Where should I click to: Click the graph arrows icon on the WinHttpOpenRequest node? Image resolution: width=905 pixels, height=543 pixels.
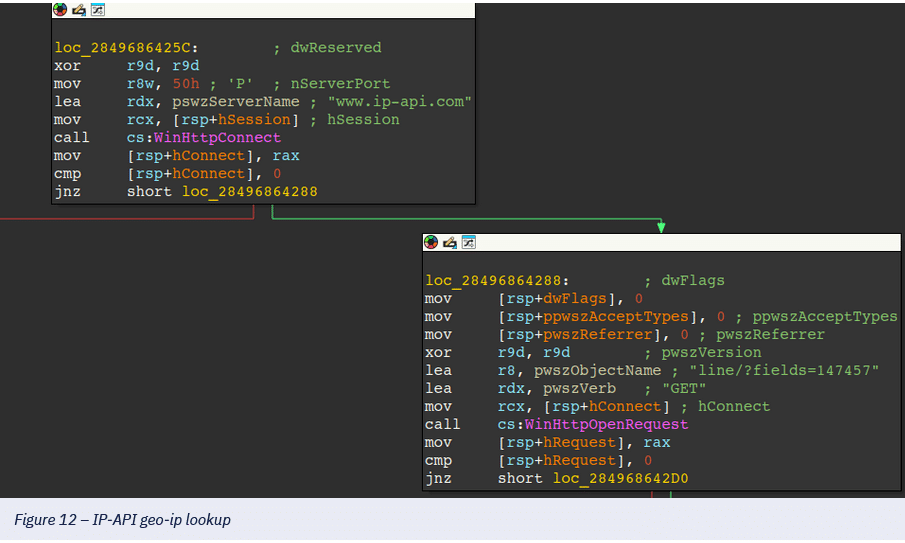tap(468, 242)
